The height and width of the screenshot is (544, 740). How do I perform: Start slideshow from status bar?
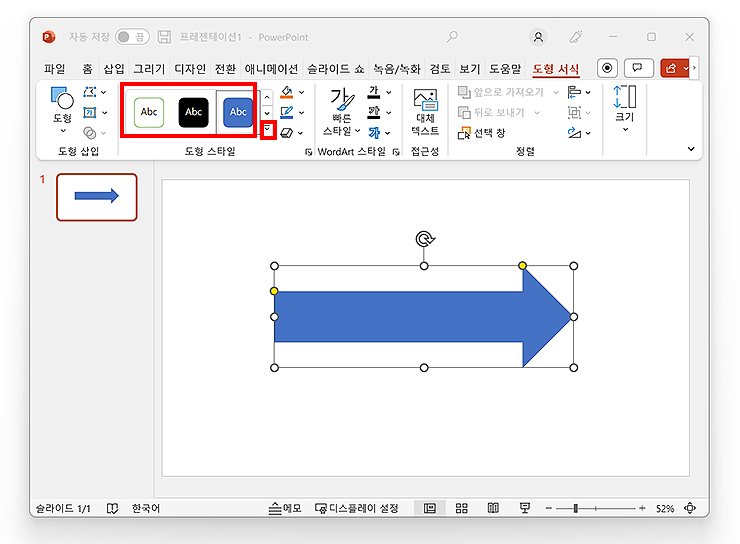click(524, 508)
